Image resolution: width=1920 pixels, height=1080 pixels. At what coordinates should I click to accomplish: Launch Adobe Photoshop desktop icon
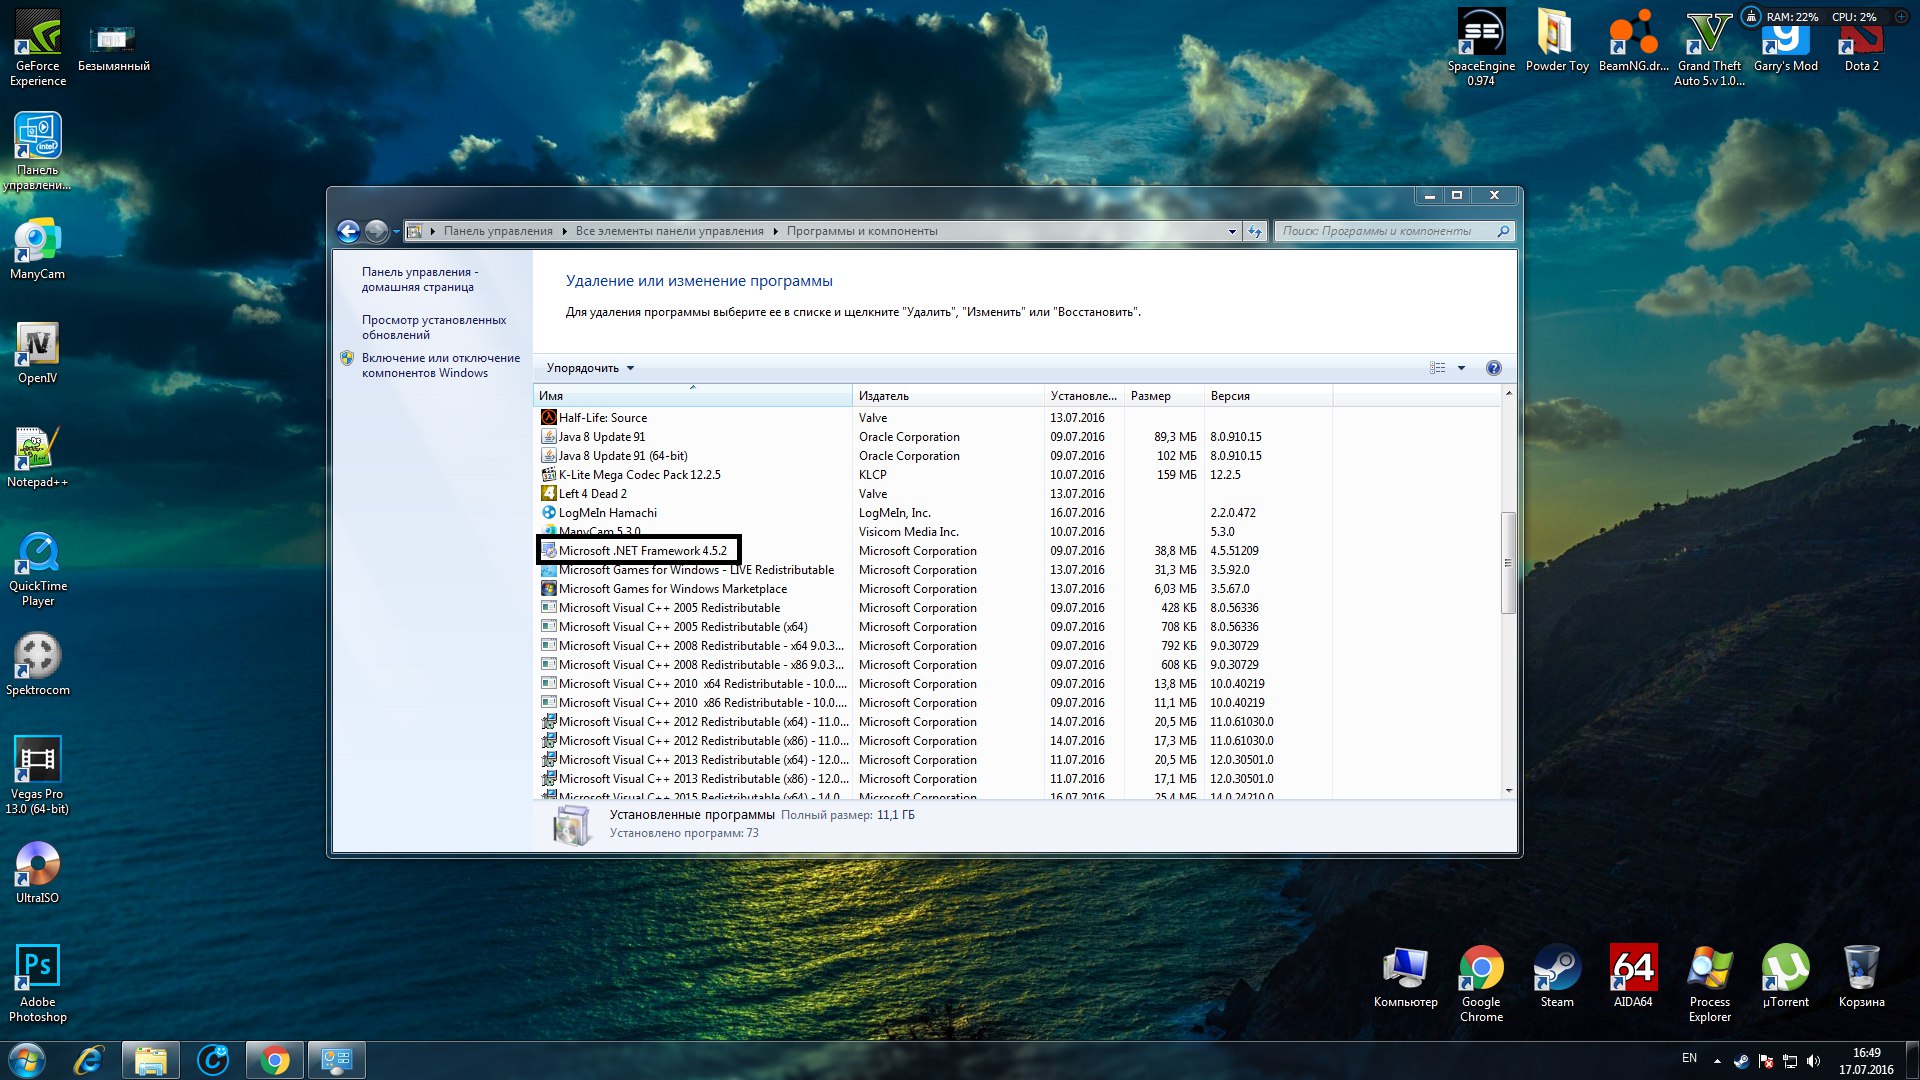point(37,984)
